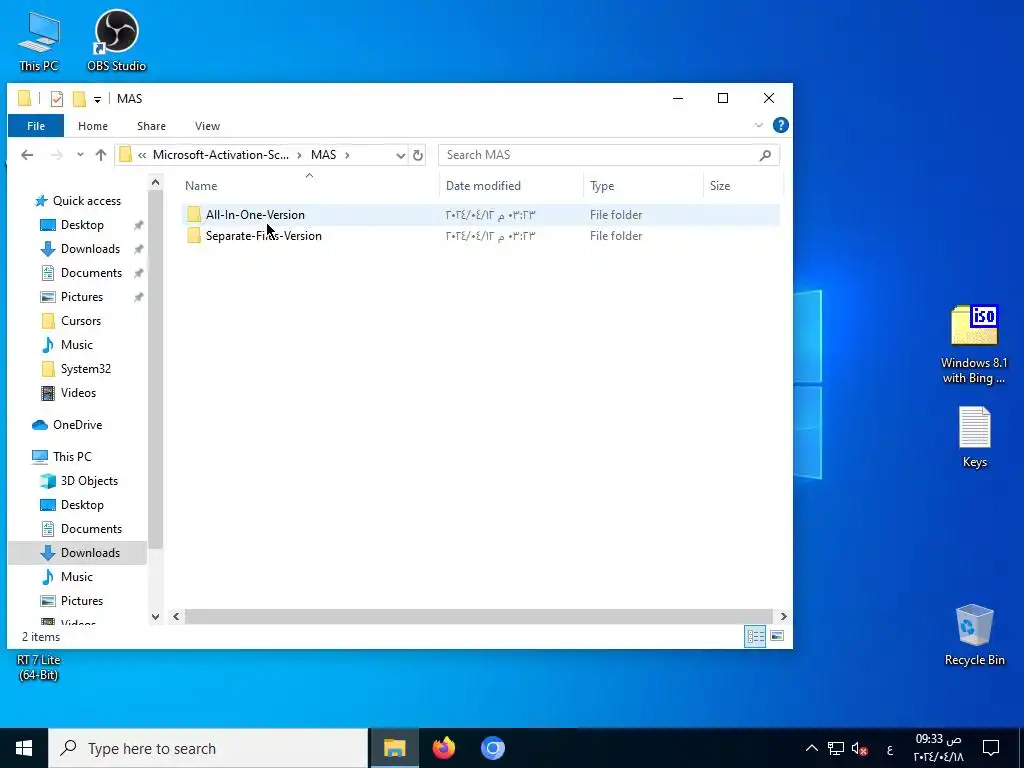Launch Firefox from taskbar

point(444,748)
